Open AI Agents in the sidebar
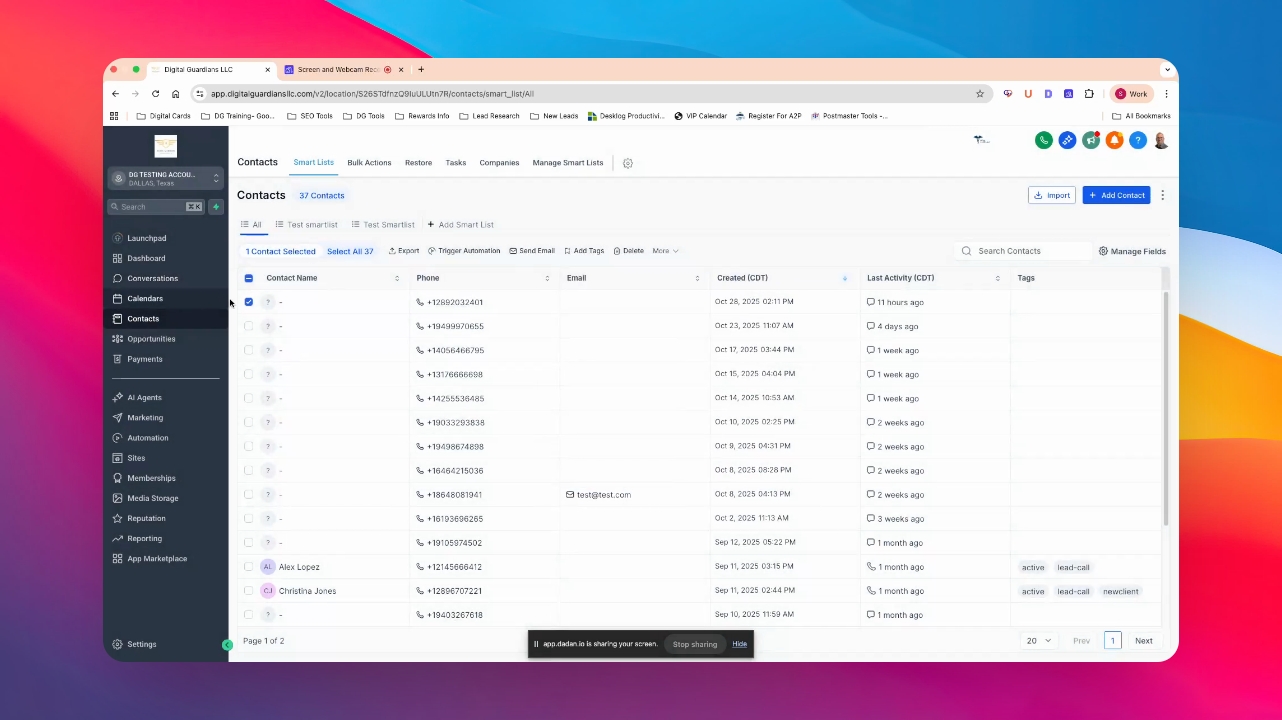The height and width of the screenshot is (720, 1282). coord(144,398)
